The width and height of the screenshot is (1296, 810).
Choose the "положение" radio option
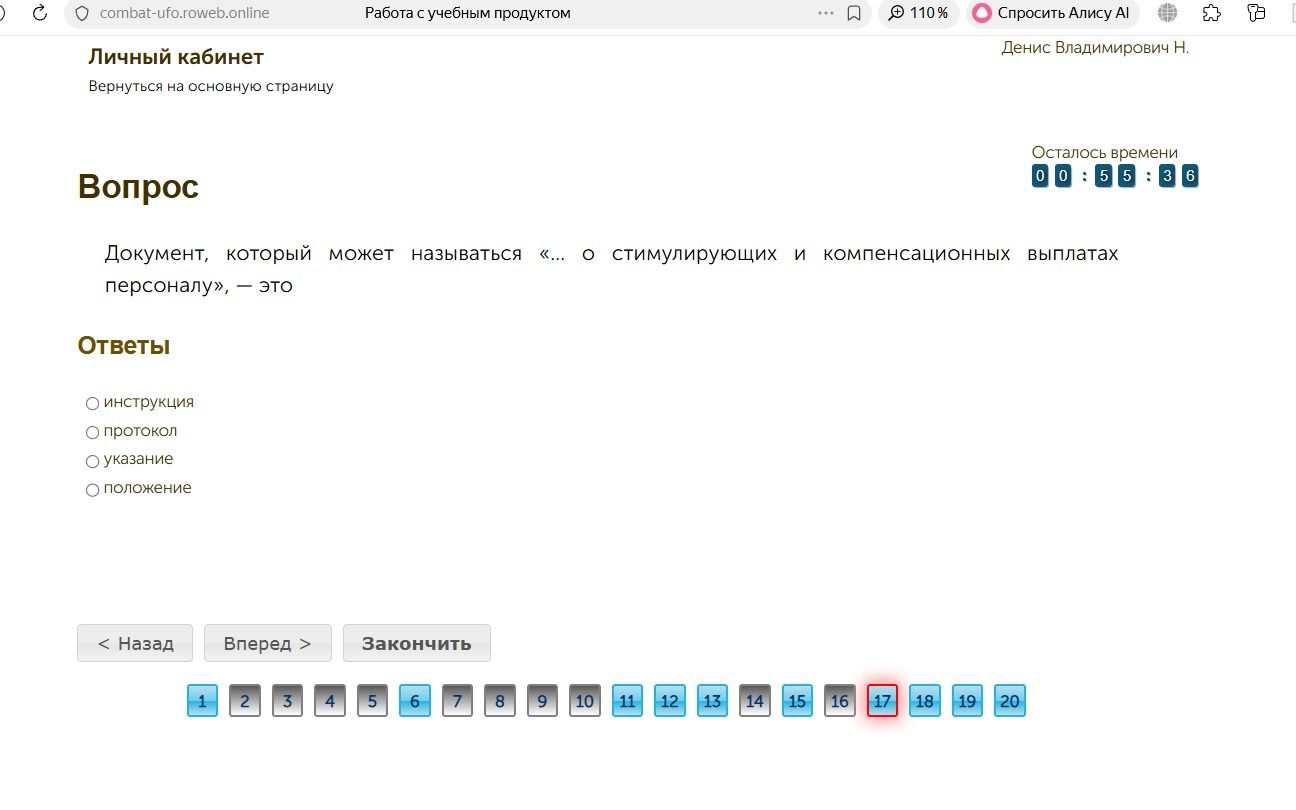(92, 490)
